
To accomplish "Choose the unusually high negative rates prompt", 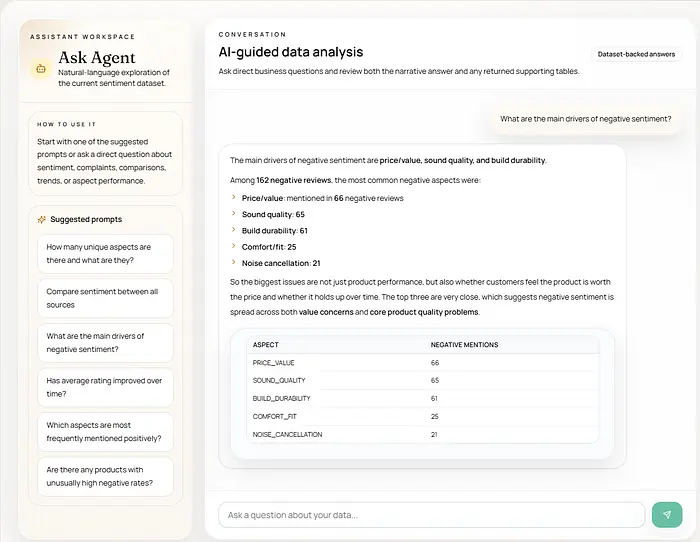I will click(x=105, y=477).
